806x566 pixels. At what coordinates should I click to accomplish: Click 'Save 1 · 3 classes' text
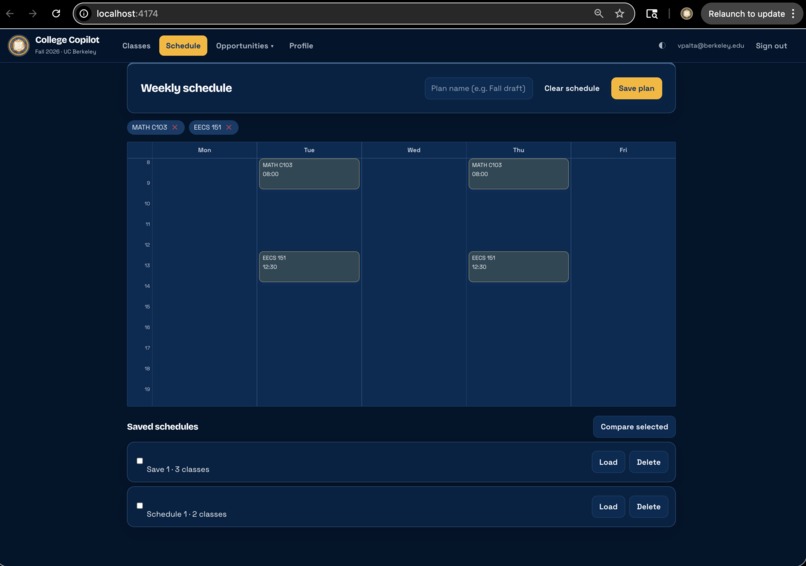178,469
